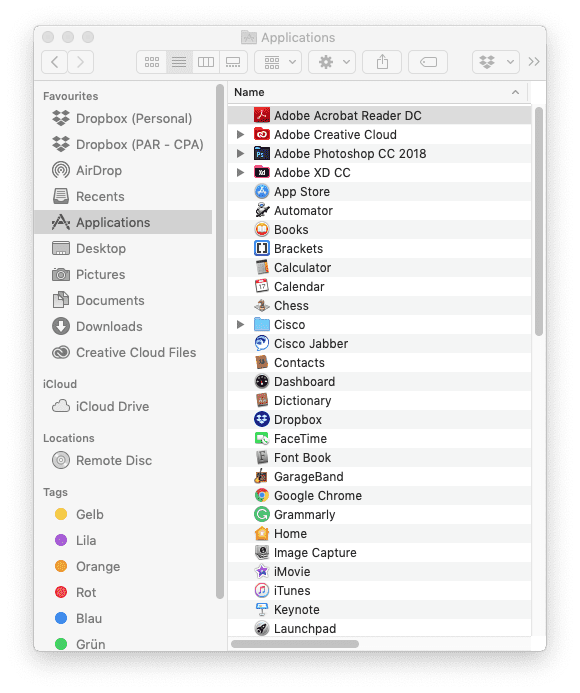This screenshot has height=693, width=580.
Task: Select the Font Book icon
Action: (x=262, y=457)
